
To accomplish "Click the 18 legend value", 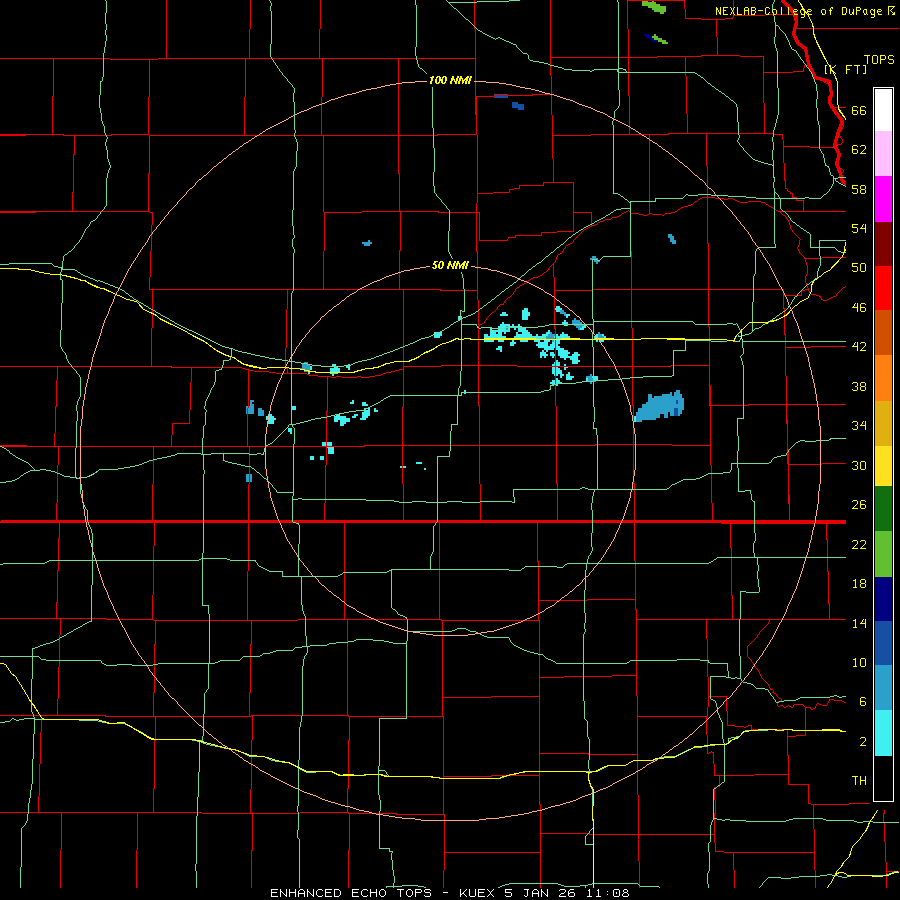I will [859, 584].
